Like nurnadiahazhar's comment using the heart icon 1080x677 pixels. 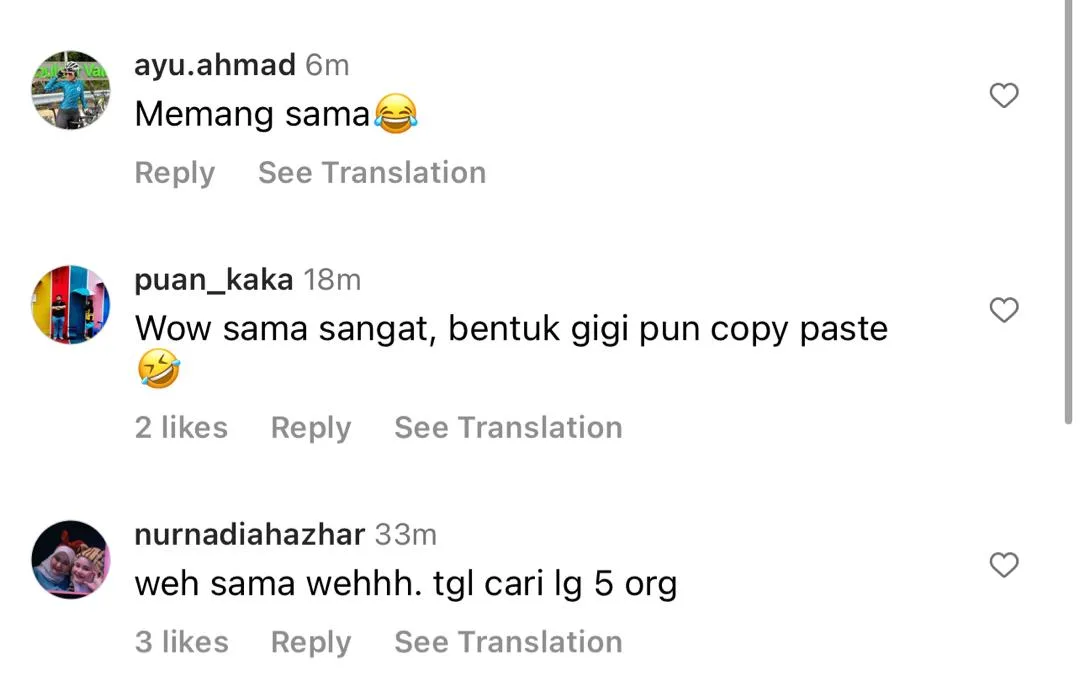pyautogui.click(x=1003, y=565)
